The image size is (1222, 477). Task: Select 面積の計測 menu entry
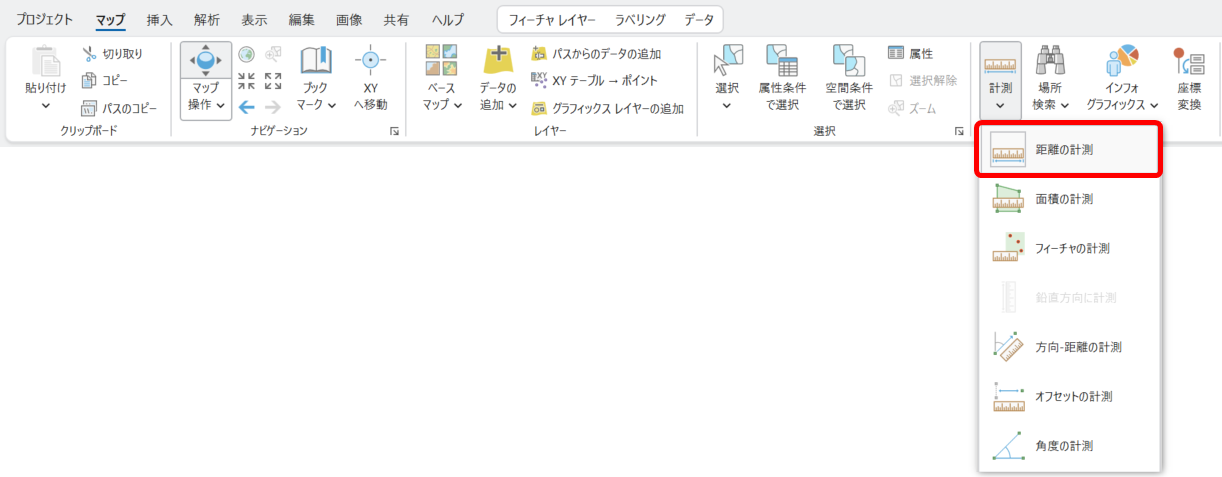pos(1067,199)
